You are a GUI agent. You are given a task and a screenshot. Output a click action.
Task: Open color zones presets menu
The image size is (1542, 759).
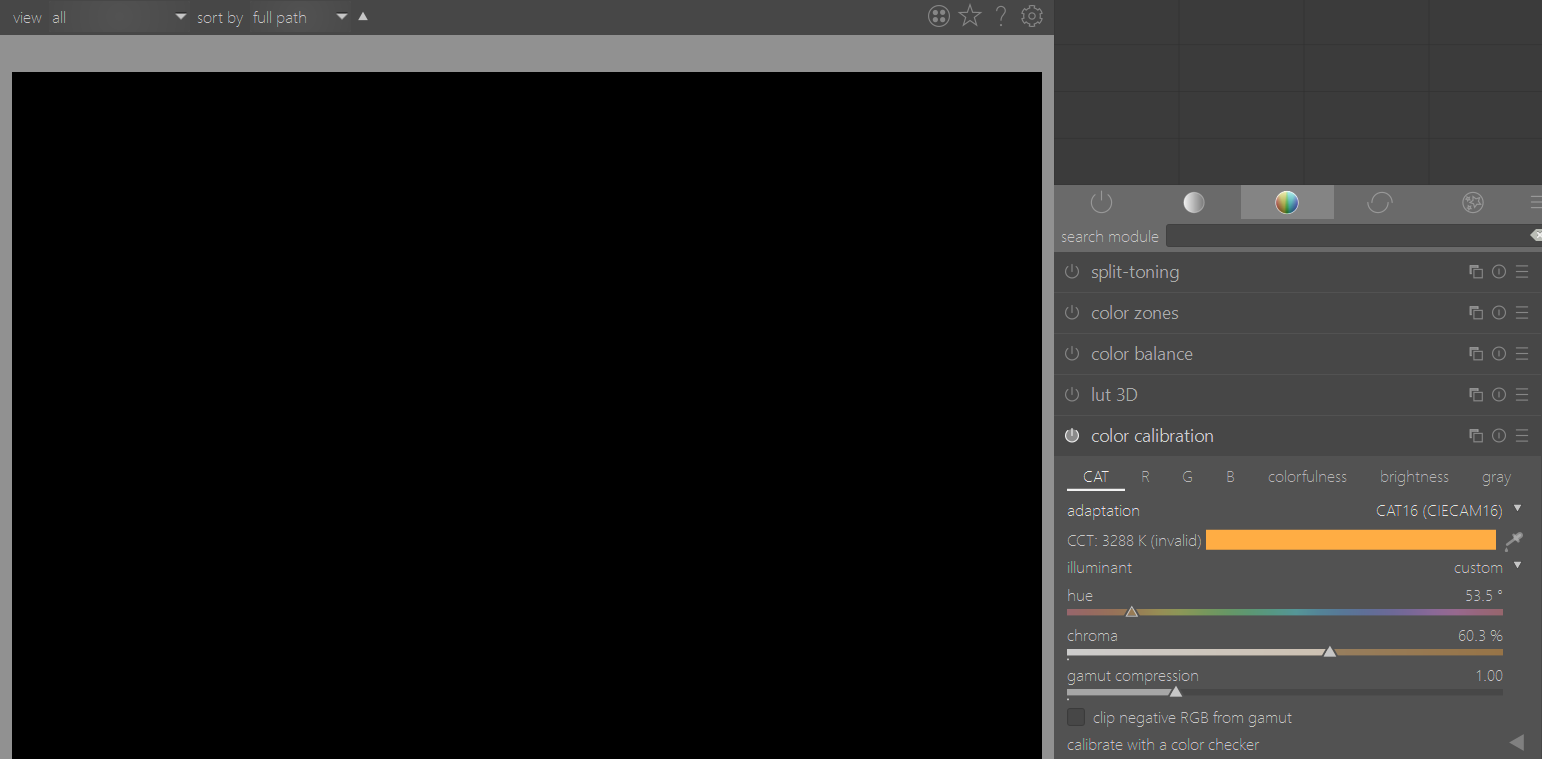(1522, 312)
